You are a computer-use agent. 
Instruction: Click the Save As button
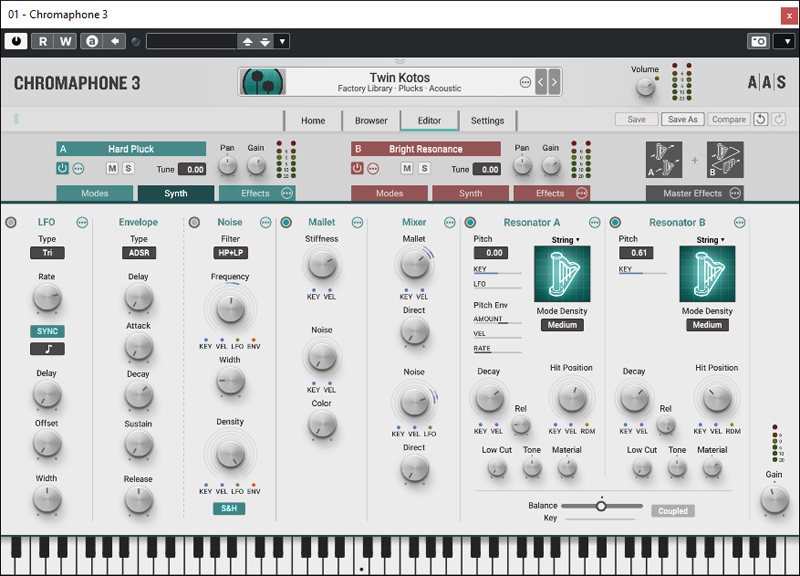[682, 119]
